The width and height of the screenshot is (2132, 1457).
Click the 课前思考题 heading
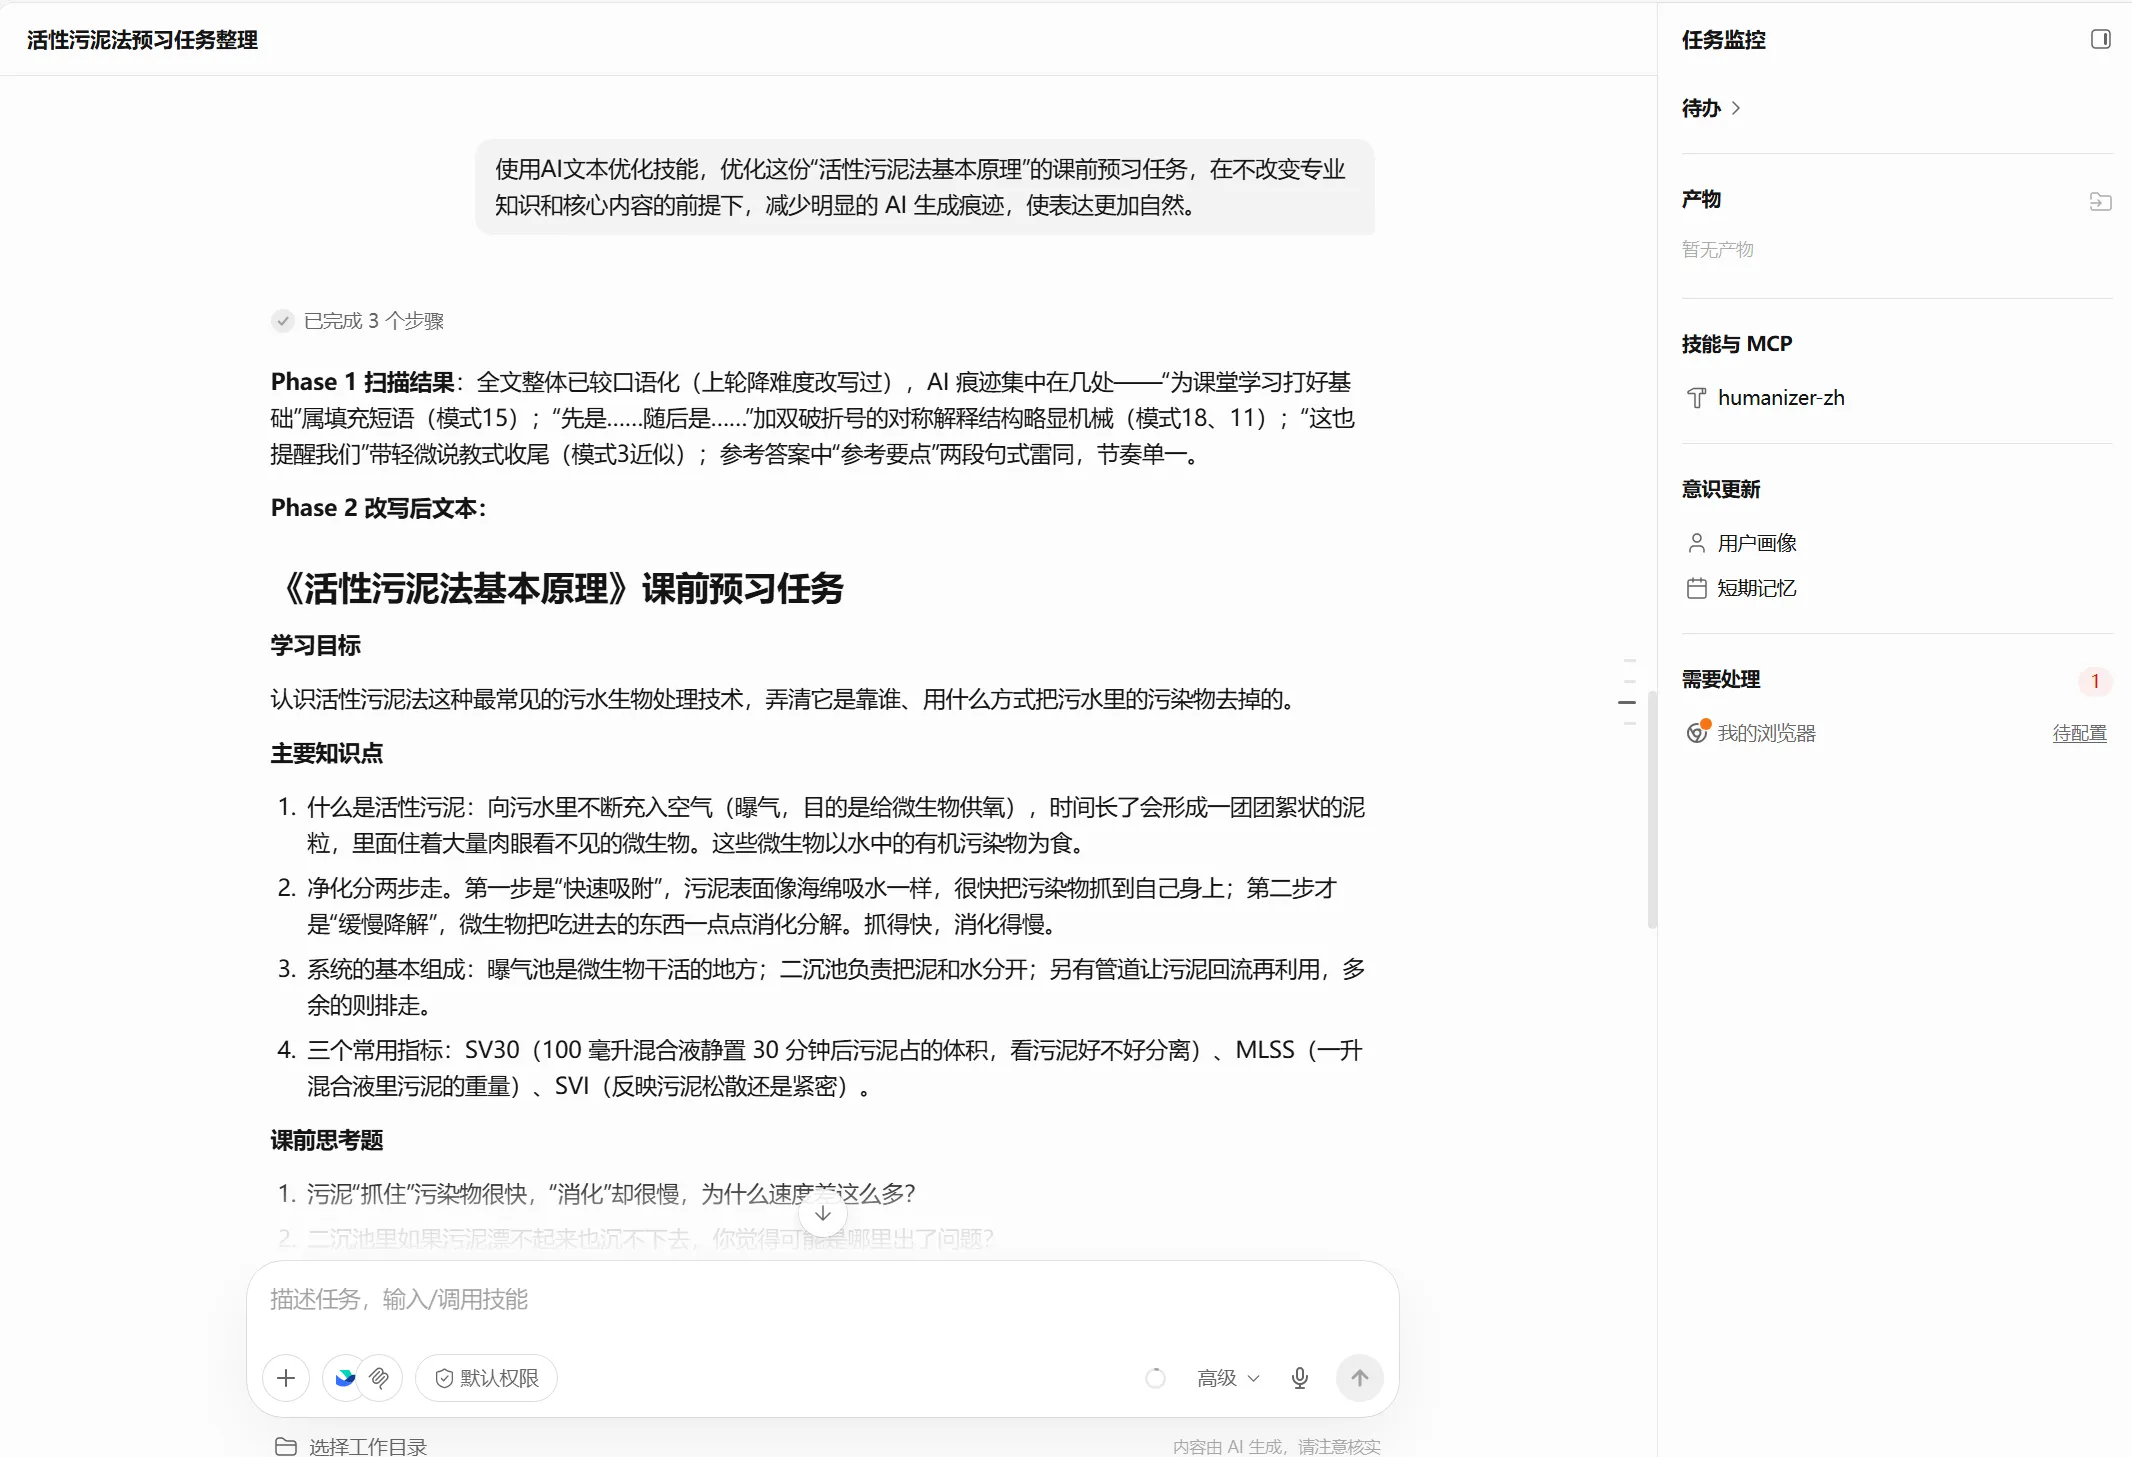pyautogui.click(x=327, y=1140)
